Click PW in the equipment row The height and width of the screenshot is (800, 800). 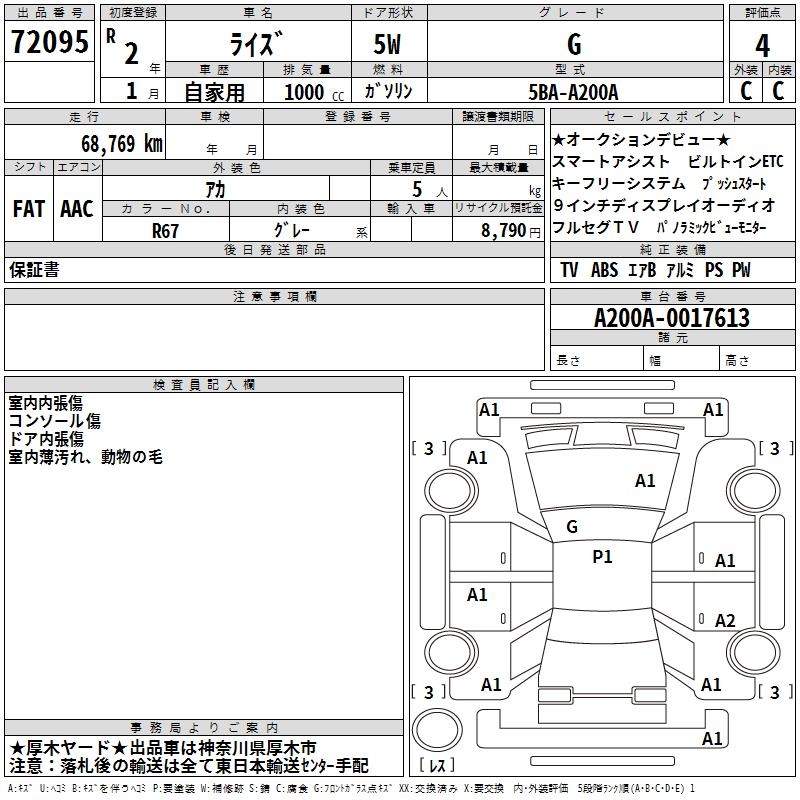point(741,270)
